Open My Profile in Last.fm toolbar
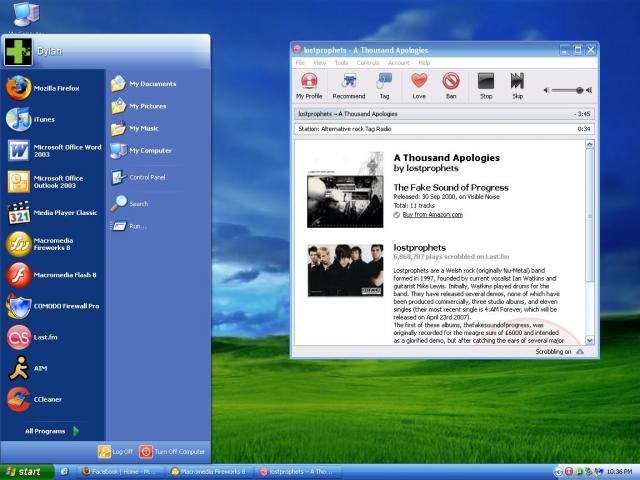This screenshot has width=640, height=480. tap(309, 86)
